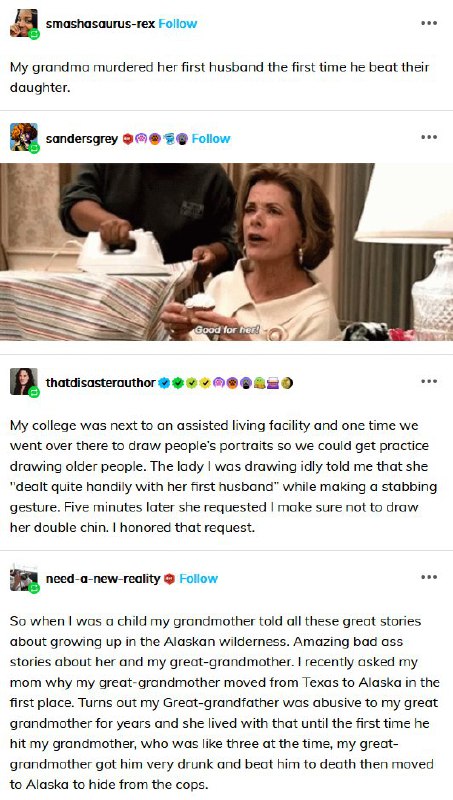Follow need-a-new-reality
This screenshot has width=453, height=800.
[198, 579]
